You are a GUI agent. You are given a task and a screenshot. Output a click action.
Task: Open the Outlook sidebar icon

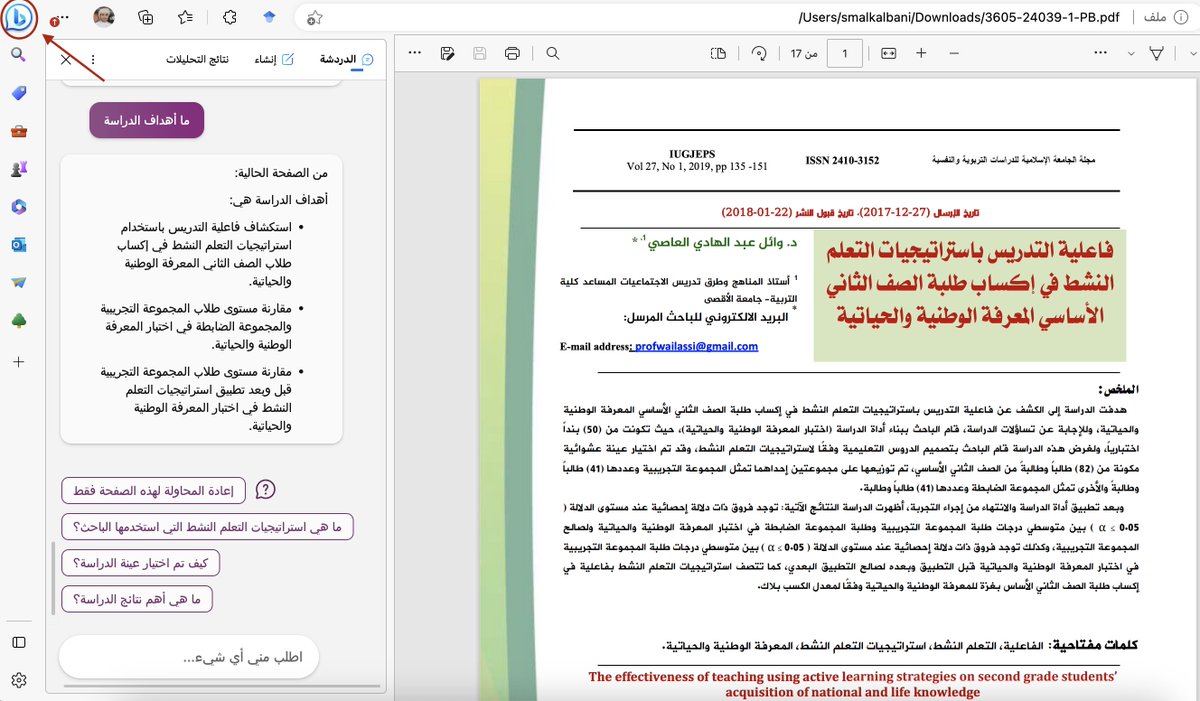point(18,244)
